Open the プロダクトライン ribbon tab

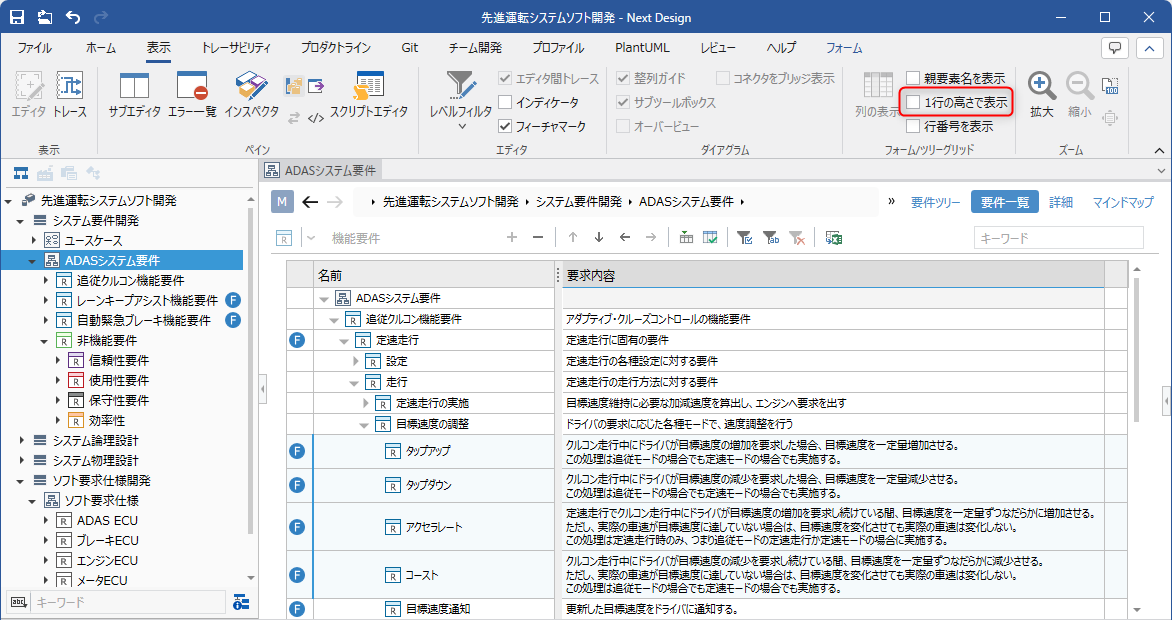tap(336, 48)
